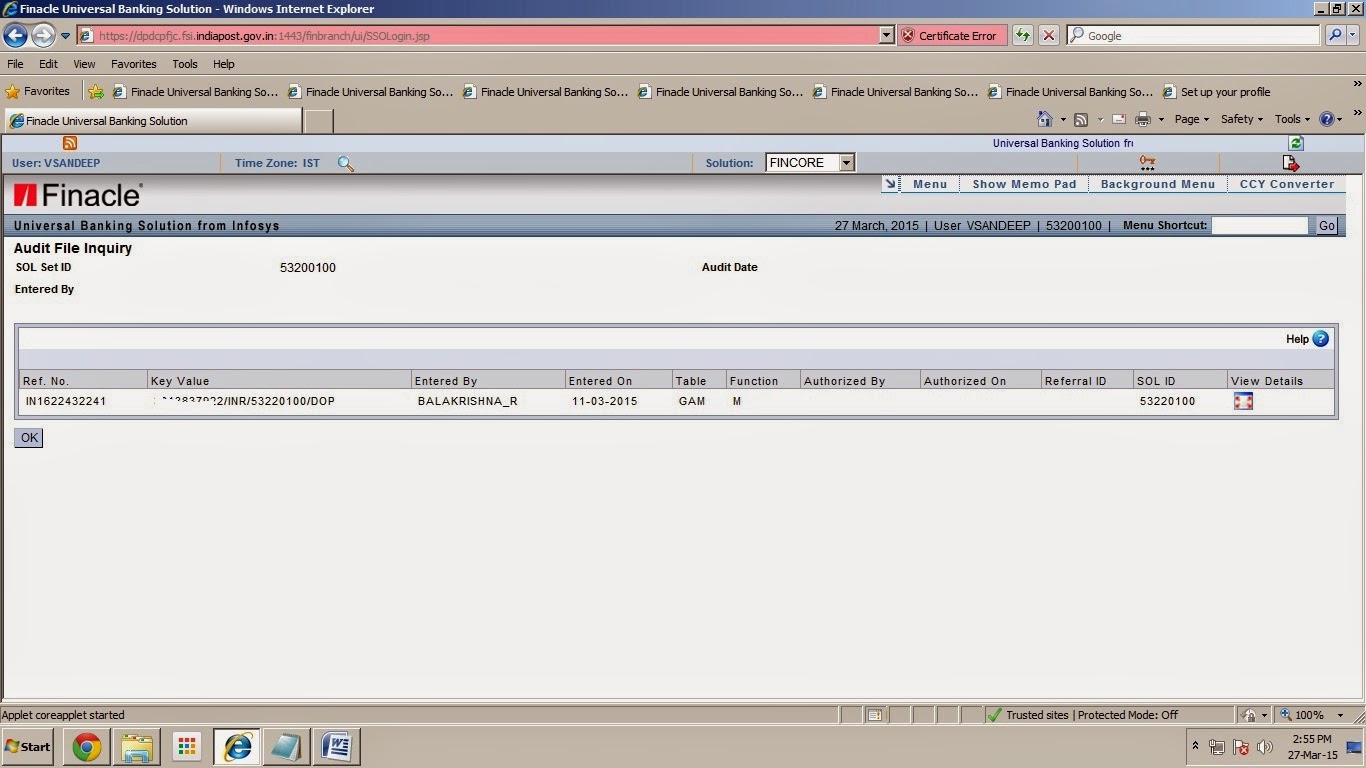Click the Finacle Universal Banking Solution tab
The width and height of the screenshot is (1366, 768).
pyautogui.click(x=152, y=121)
